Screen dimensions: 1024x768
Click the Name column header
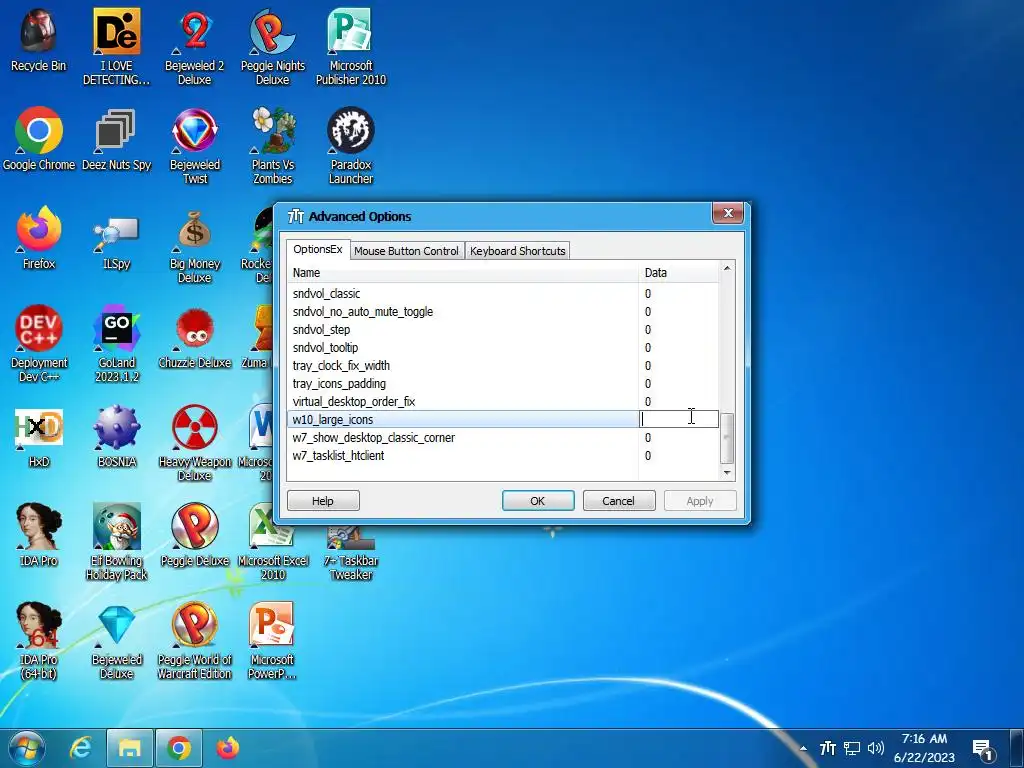pyautogui.click(x=462, y=273)
